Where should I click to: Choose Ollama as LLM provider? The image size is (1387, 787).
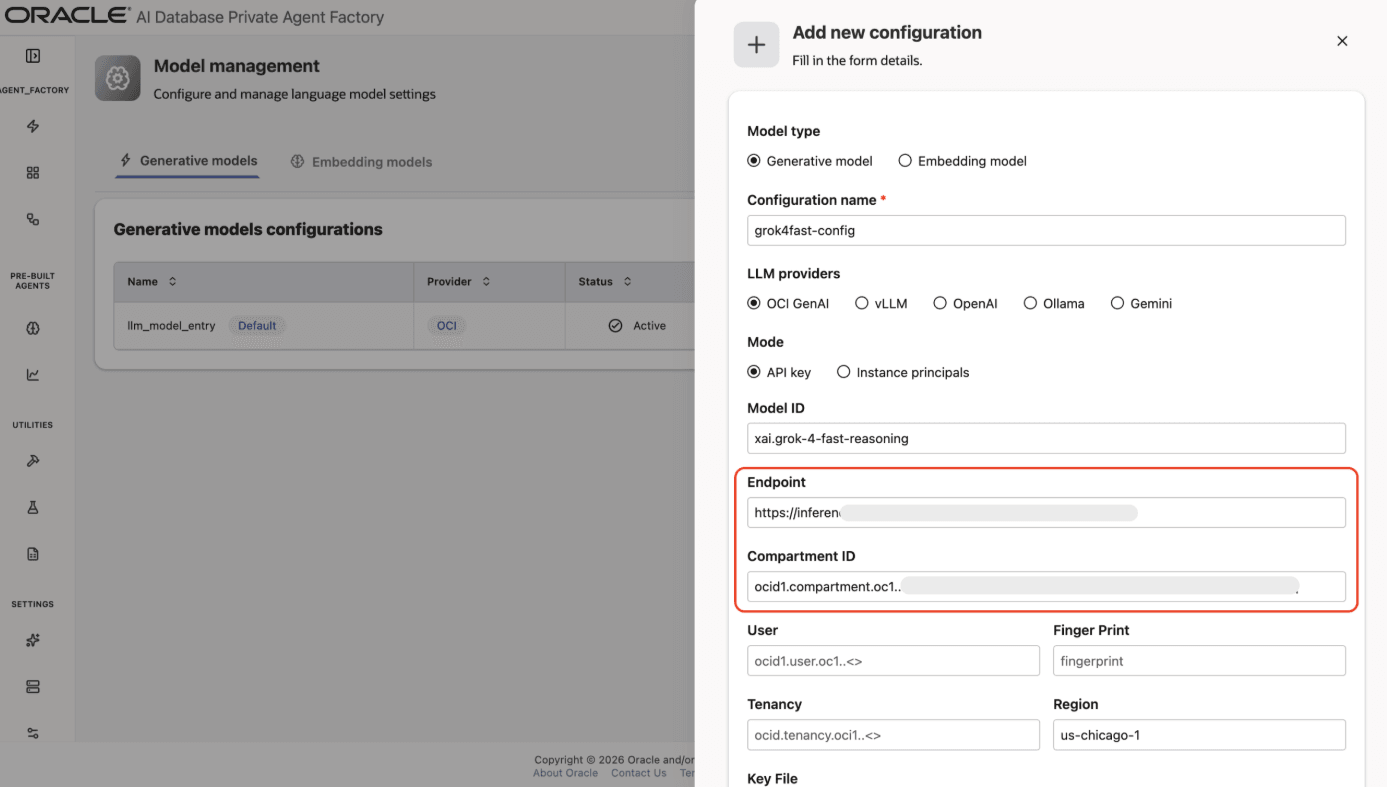[x=1030, y=303]
